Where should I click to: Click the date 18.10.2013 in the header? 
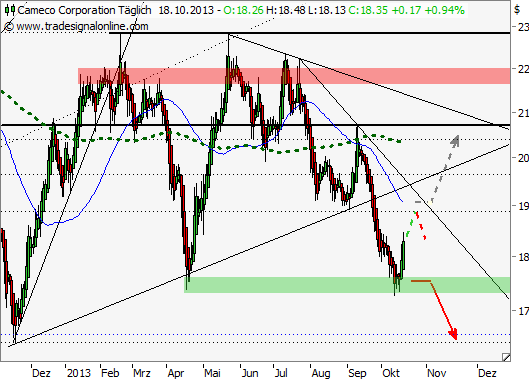(186, 10)
